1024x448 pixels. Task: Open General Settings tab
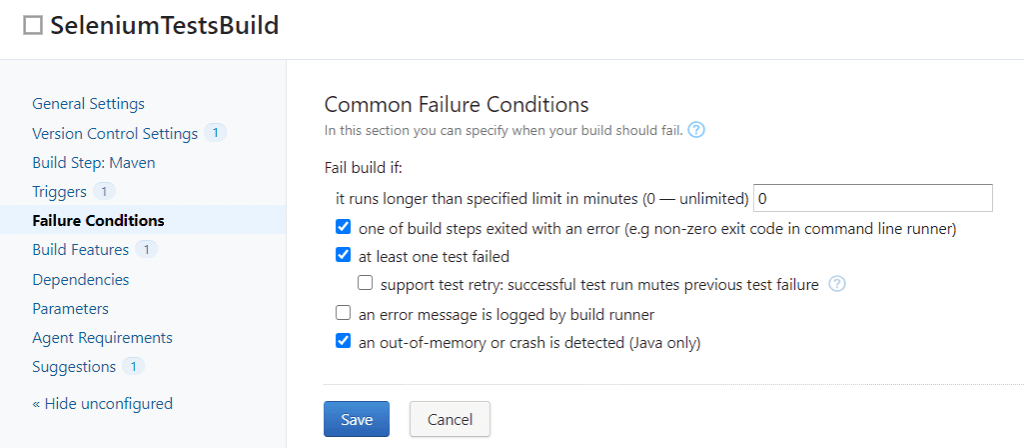pyautogui.click(x=88, y=104)
